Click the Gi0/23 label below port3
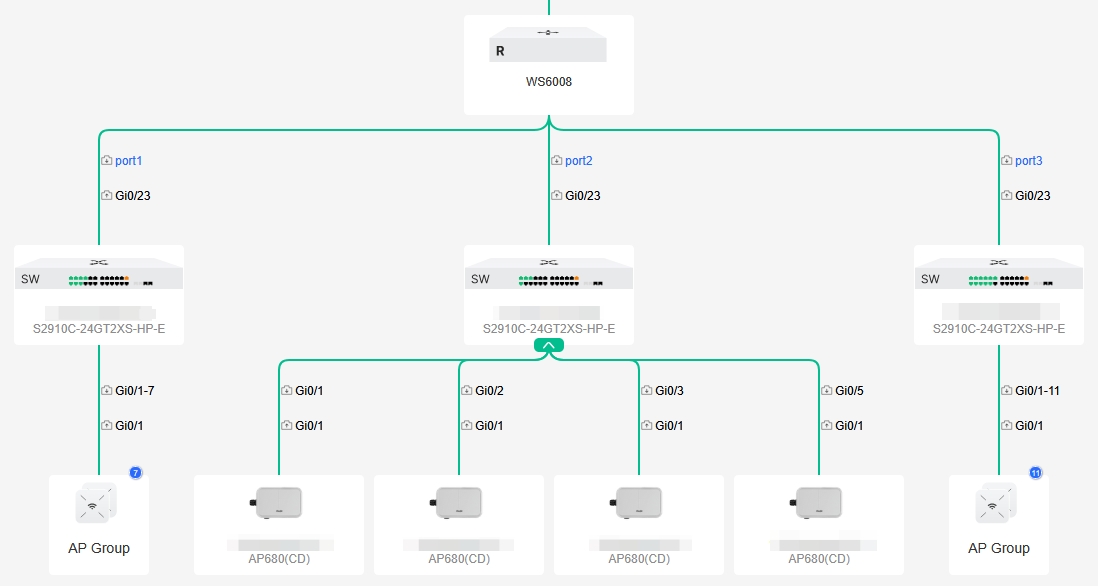 pos(1033,195)
